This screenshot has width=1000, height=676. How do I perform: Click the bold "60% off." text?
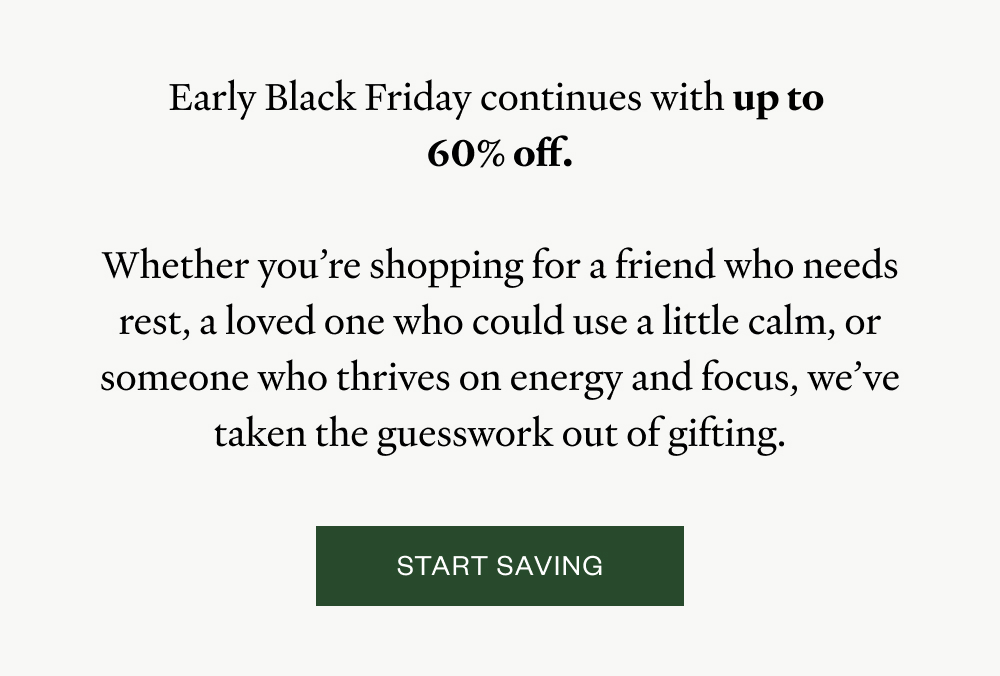[x=499, y=154]
